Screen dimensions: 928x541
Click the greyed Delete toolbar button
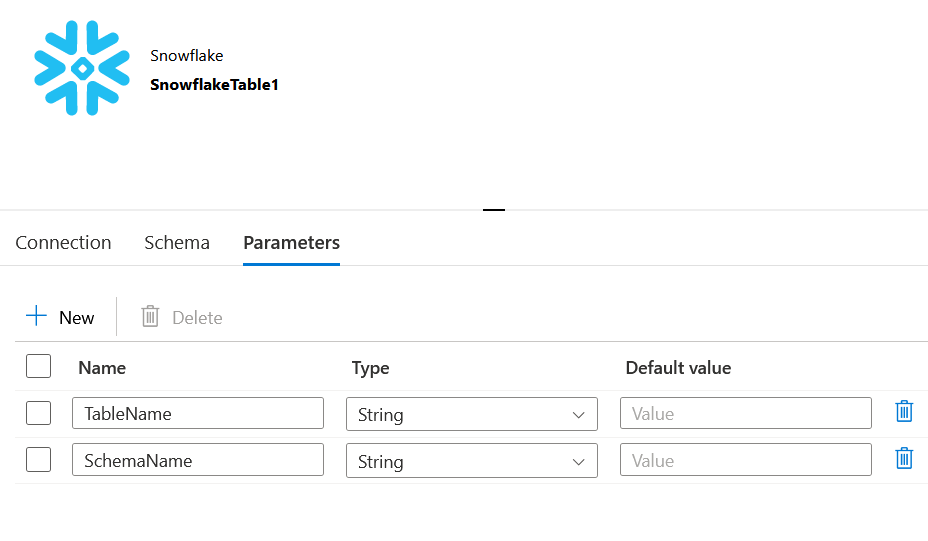point(182,317)
